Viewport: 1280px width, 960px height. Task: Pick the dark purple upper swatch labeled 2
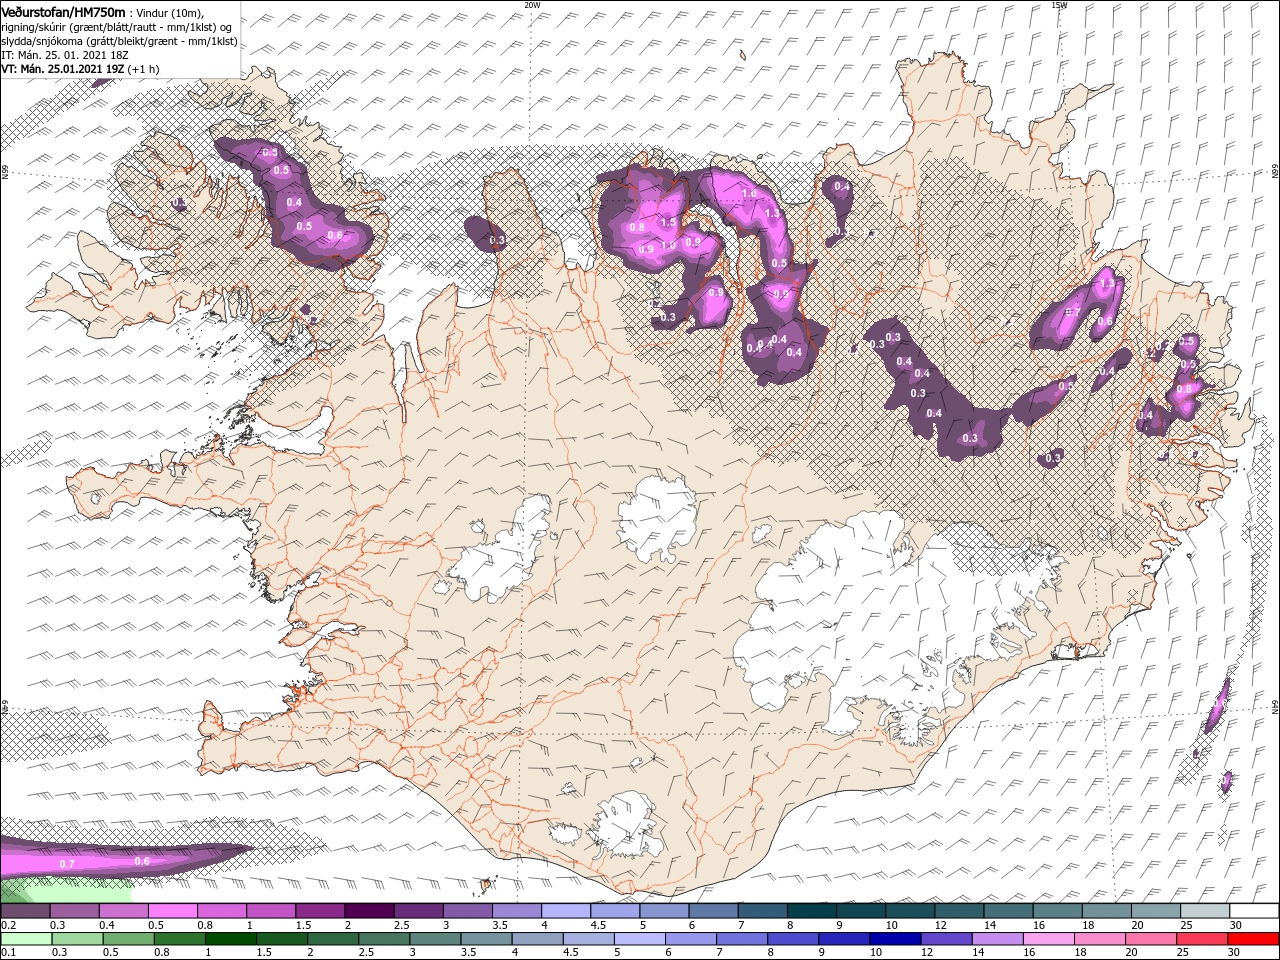point(370,911)
